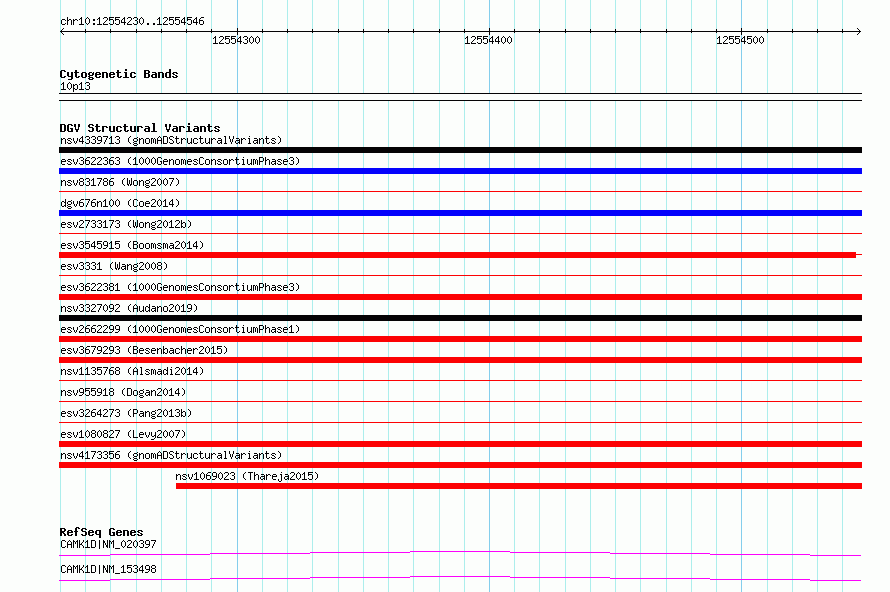
Task: Open nsv1069023 (Thareja2015) variant label
Action: point(247,476)
